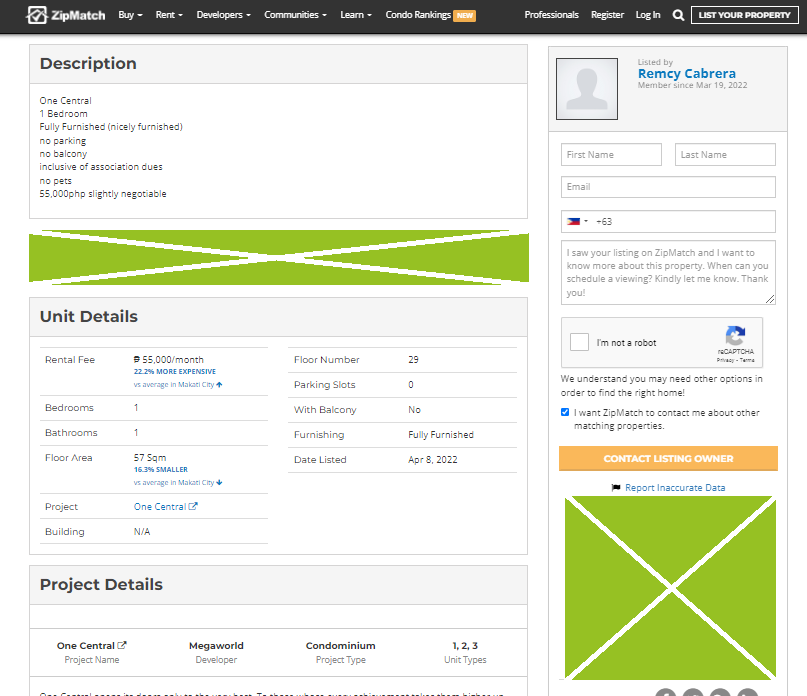Open the Philippines flag country code dropdown
This screenshot has height=696, width=807.
(x=577, y=221)
